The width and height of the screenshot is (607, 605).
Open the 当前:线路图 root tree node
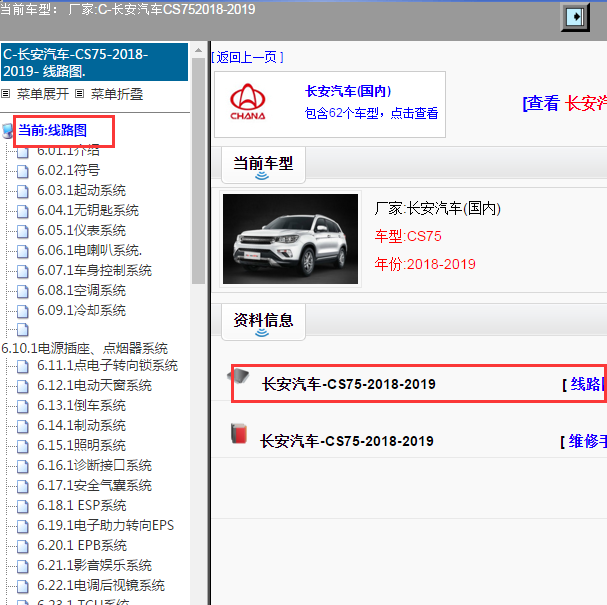click(52, 130)
